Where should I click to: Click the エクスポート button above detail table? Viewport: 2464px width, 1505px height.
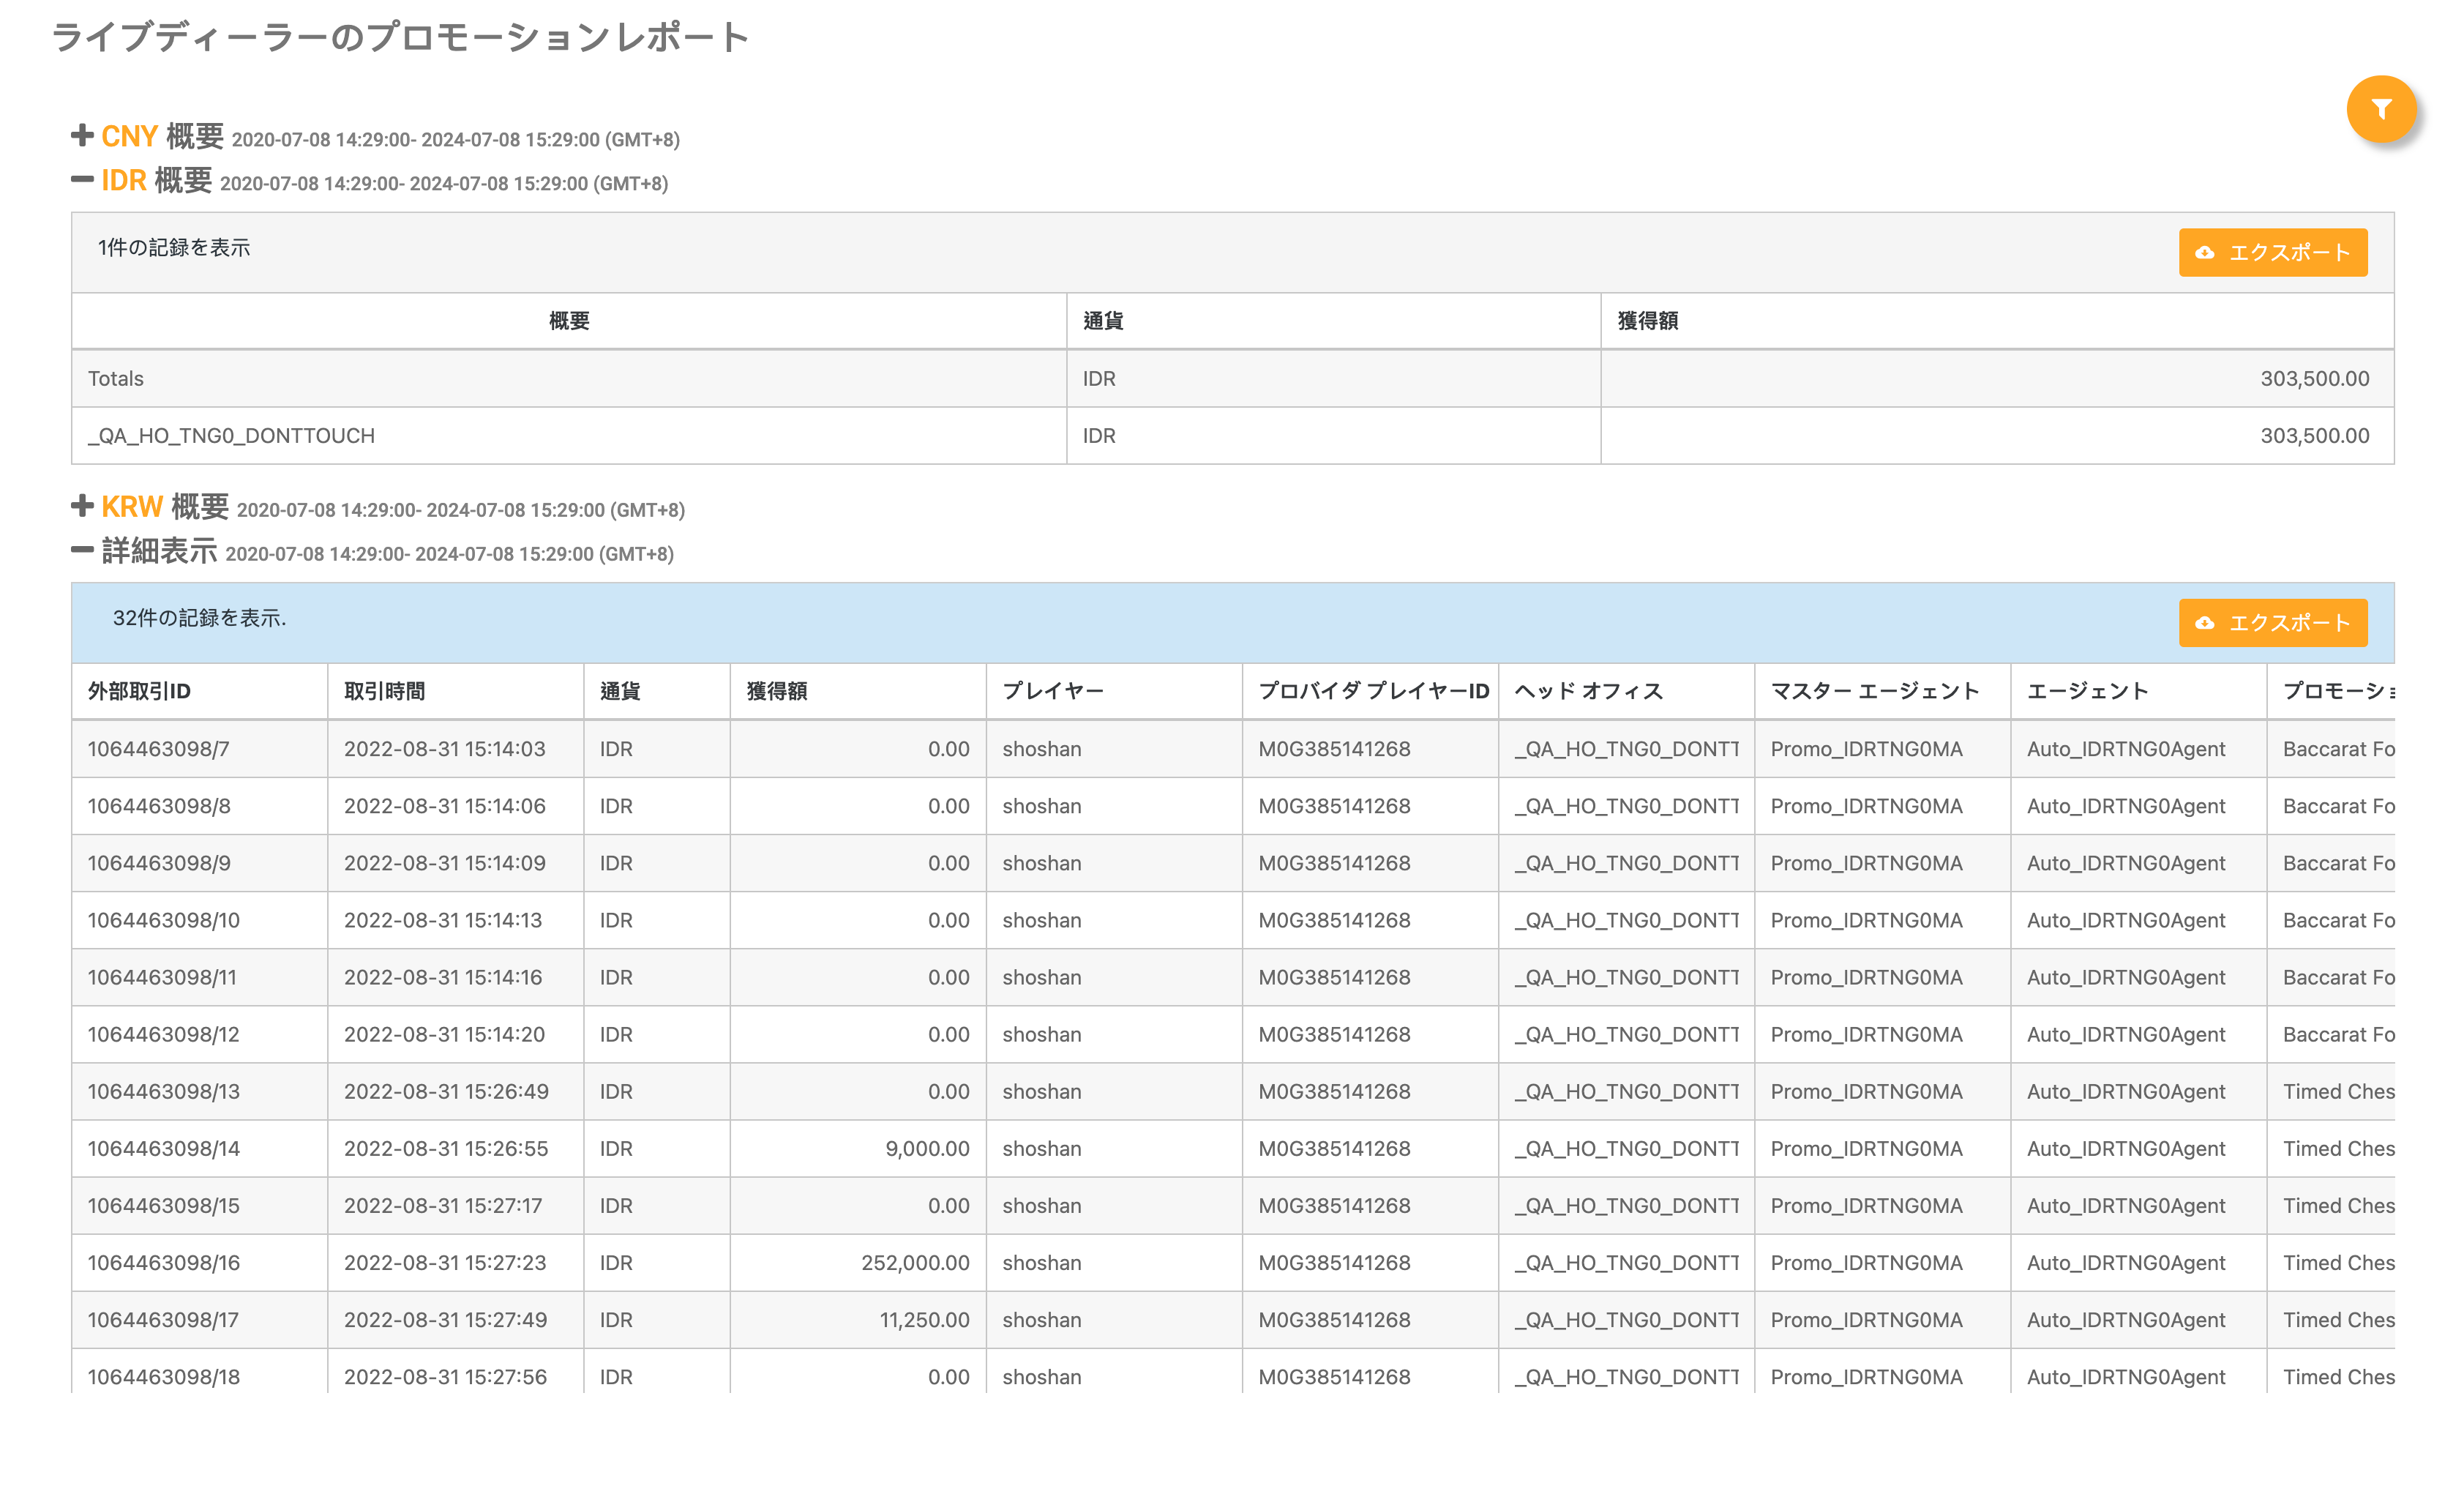pyautogui.click(x=2273, y=623)
